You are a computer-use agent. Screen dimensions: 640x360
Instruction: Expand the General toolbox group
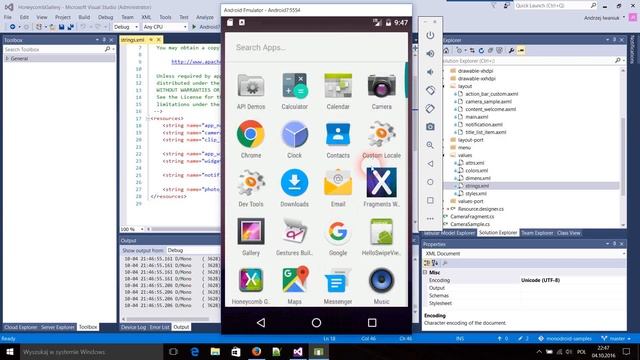tap(7, 59)
